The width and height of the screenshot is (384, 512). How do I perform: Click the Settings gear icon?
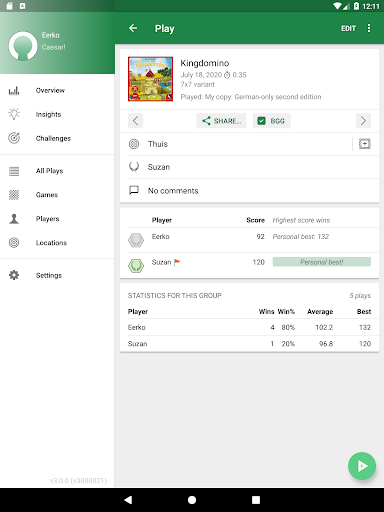[14, 275]
